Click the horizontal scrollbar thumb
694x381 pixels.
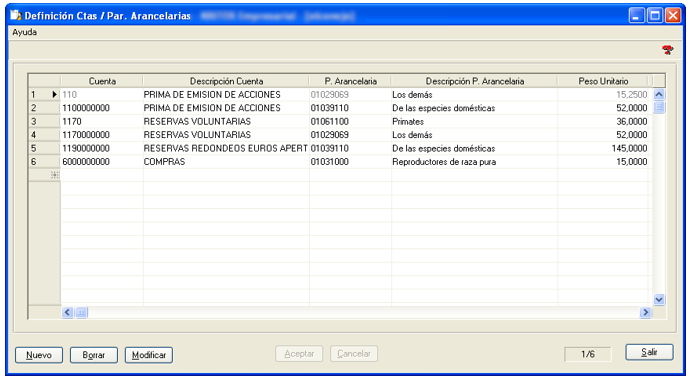coord(81,312)
